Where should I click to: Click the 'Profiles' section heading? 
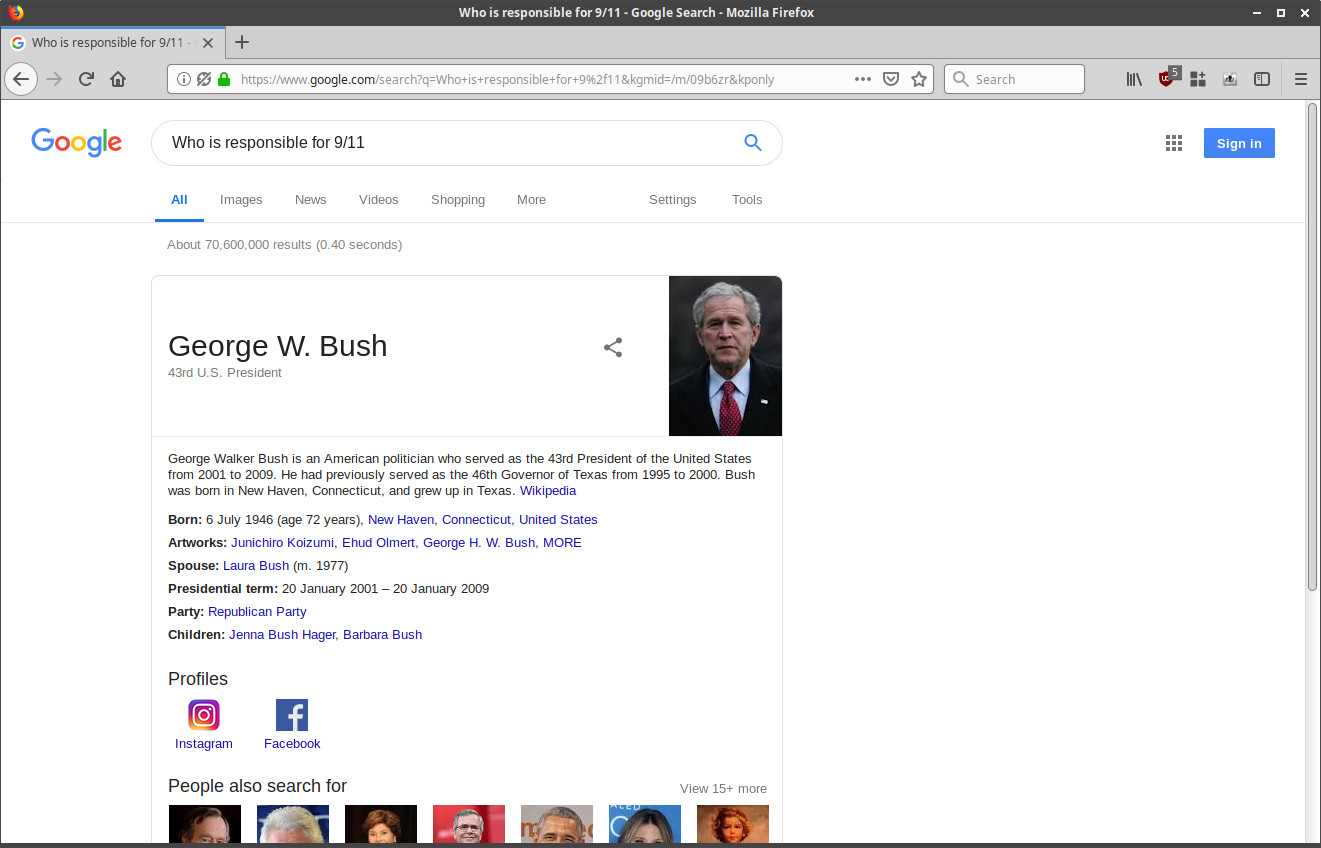point(198,679)
